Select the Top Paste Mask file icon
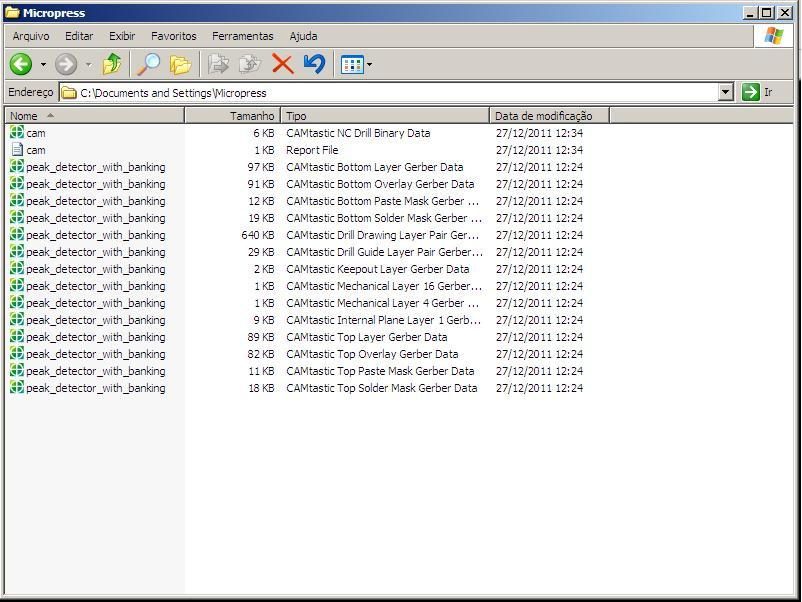 [x=17, y=370]
